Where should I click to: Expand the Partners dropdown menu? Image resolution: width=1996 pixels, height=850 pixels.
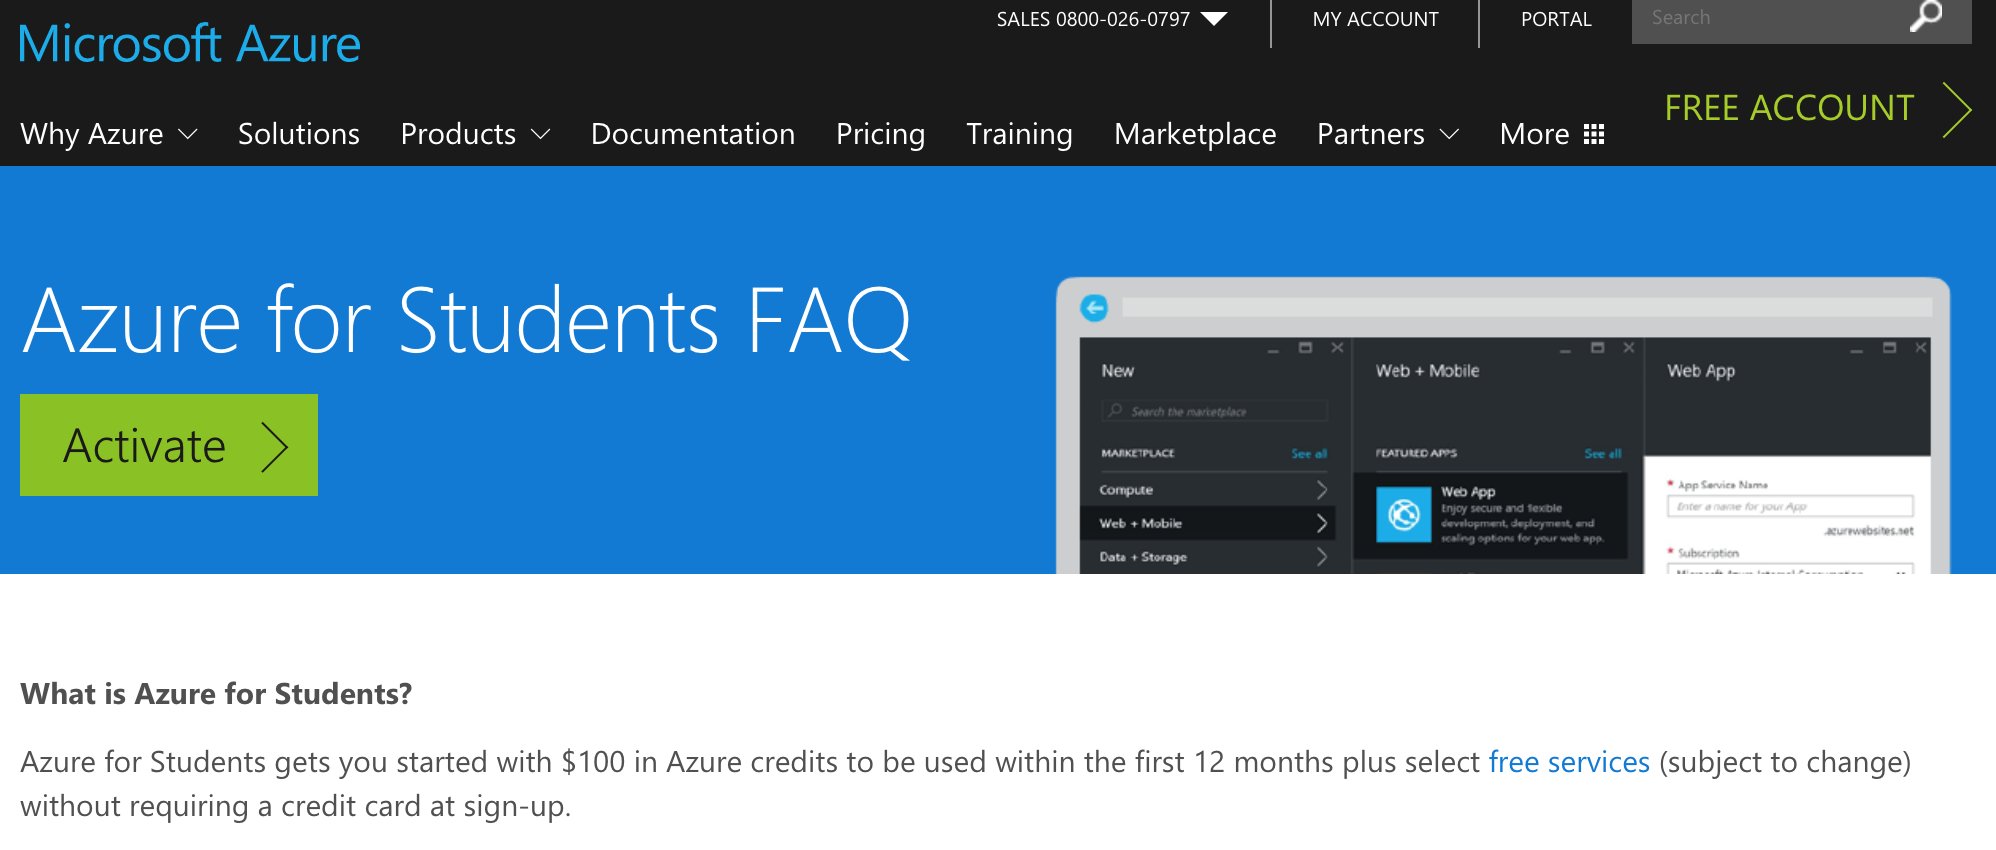[x=1388, y=134]
